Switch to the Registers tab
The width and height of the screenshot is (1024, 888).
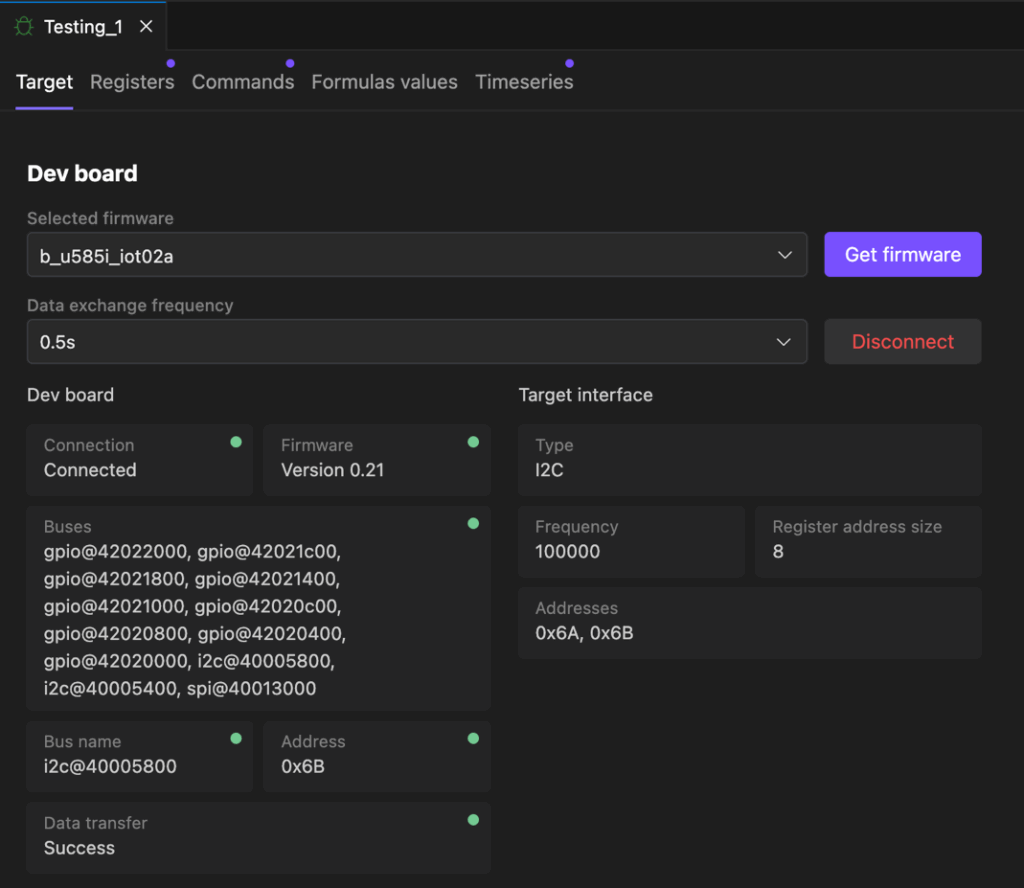(132, 82)
